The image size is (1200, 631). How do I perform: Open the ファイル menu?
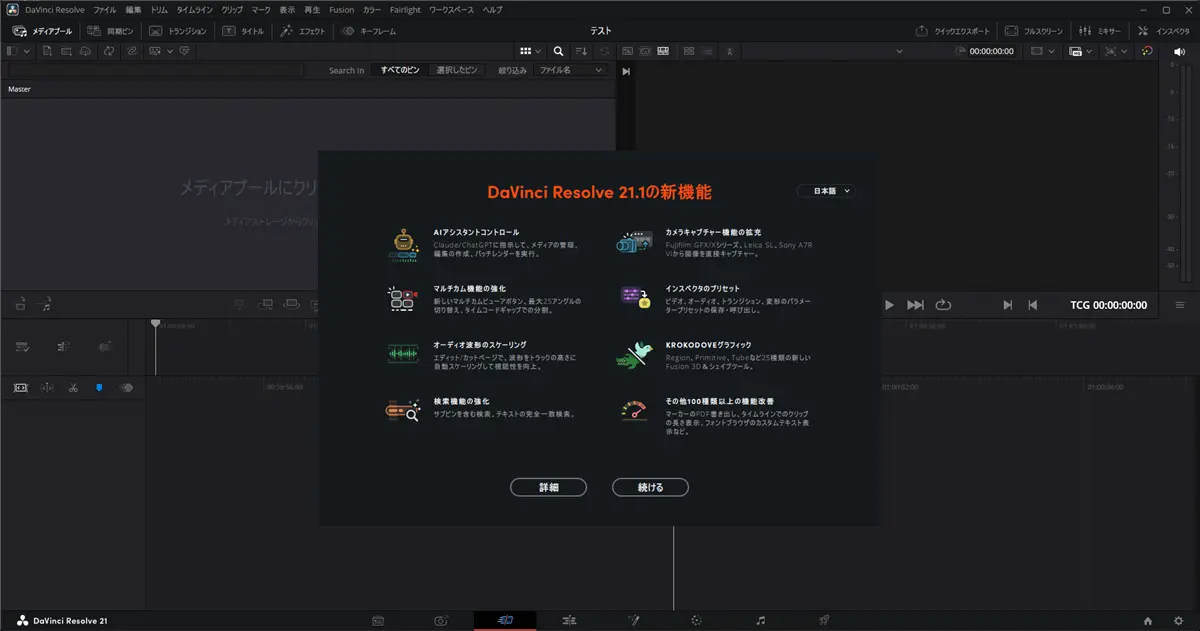click(105, 9)
